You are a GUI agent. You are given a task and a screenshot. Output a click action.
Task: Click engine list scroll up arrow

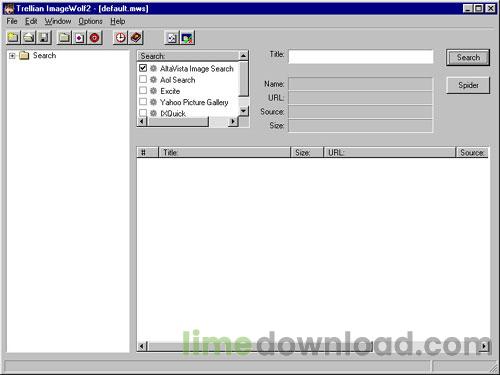tap(244, 56)
